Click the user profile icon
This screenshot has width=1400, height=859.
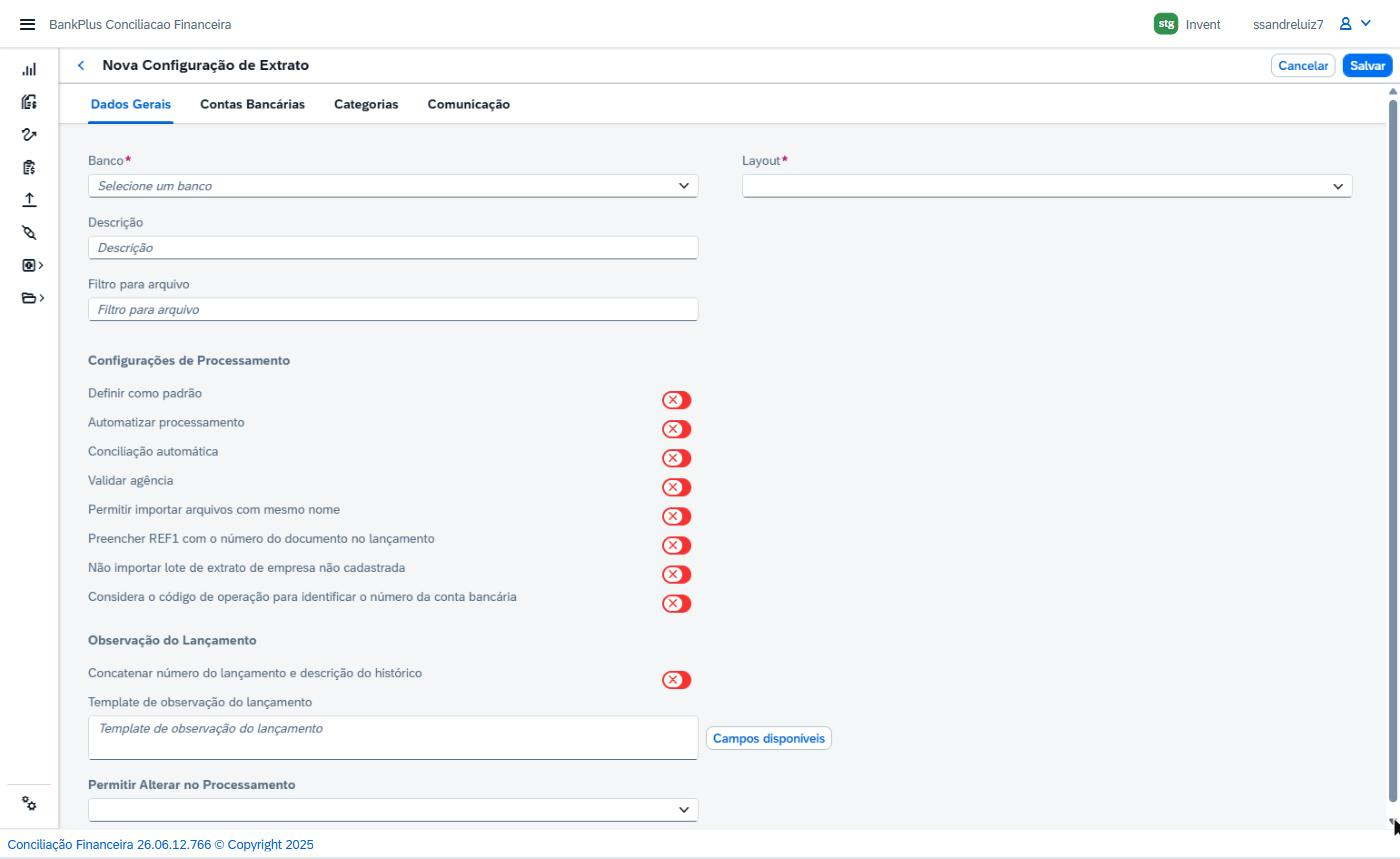1346,24
